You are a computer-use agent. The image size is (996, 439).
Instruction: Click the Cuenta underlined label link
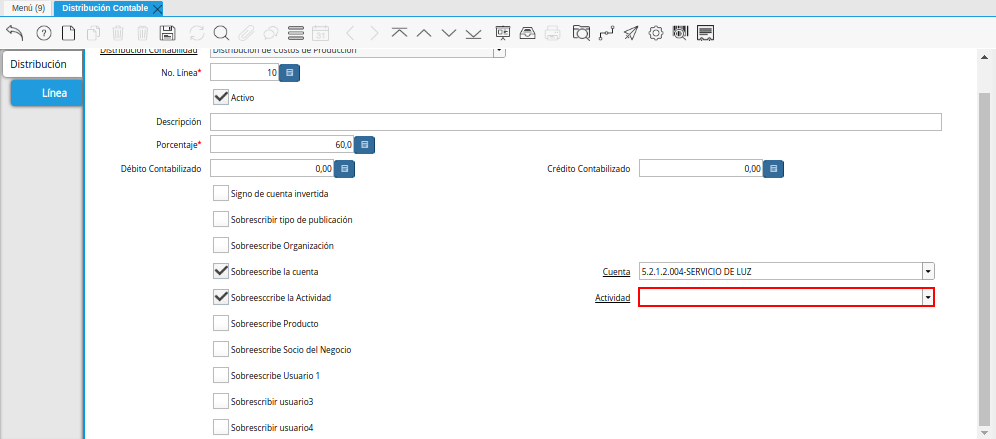pos(616,272)
